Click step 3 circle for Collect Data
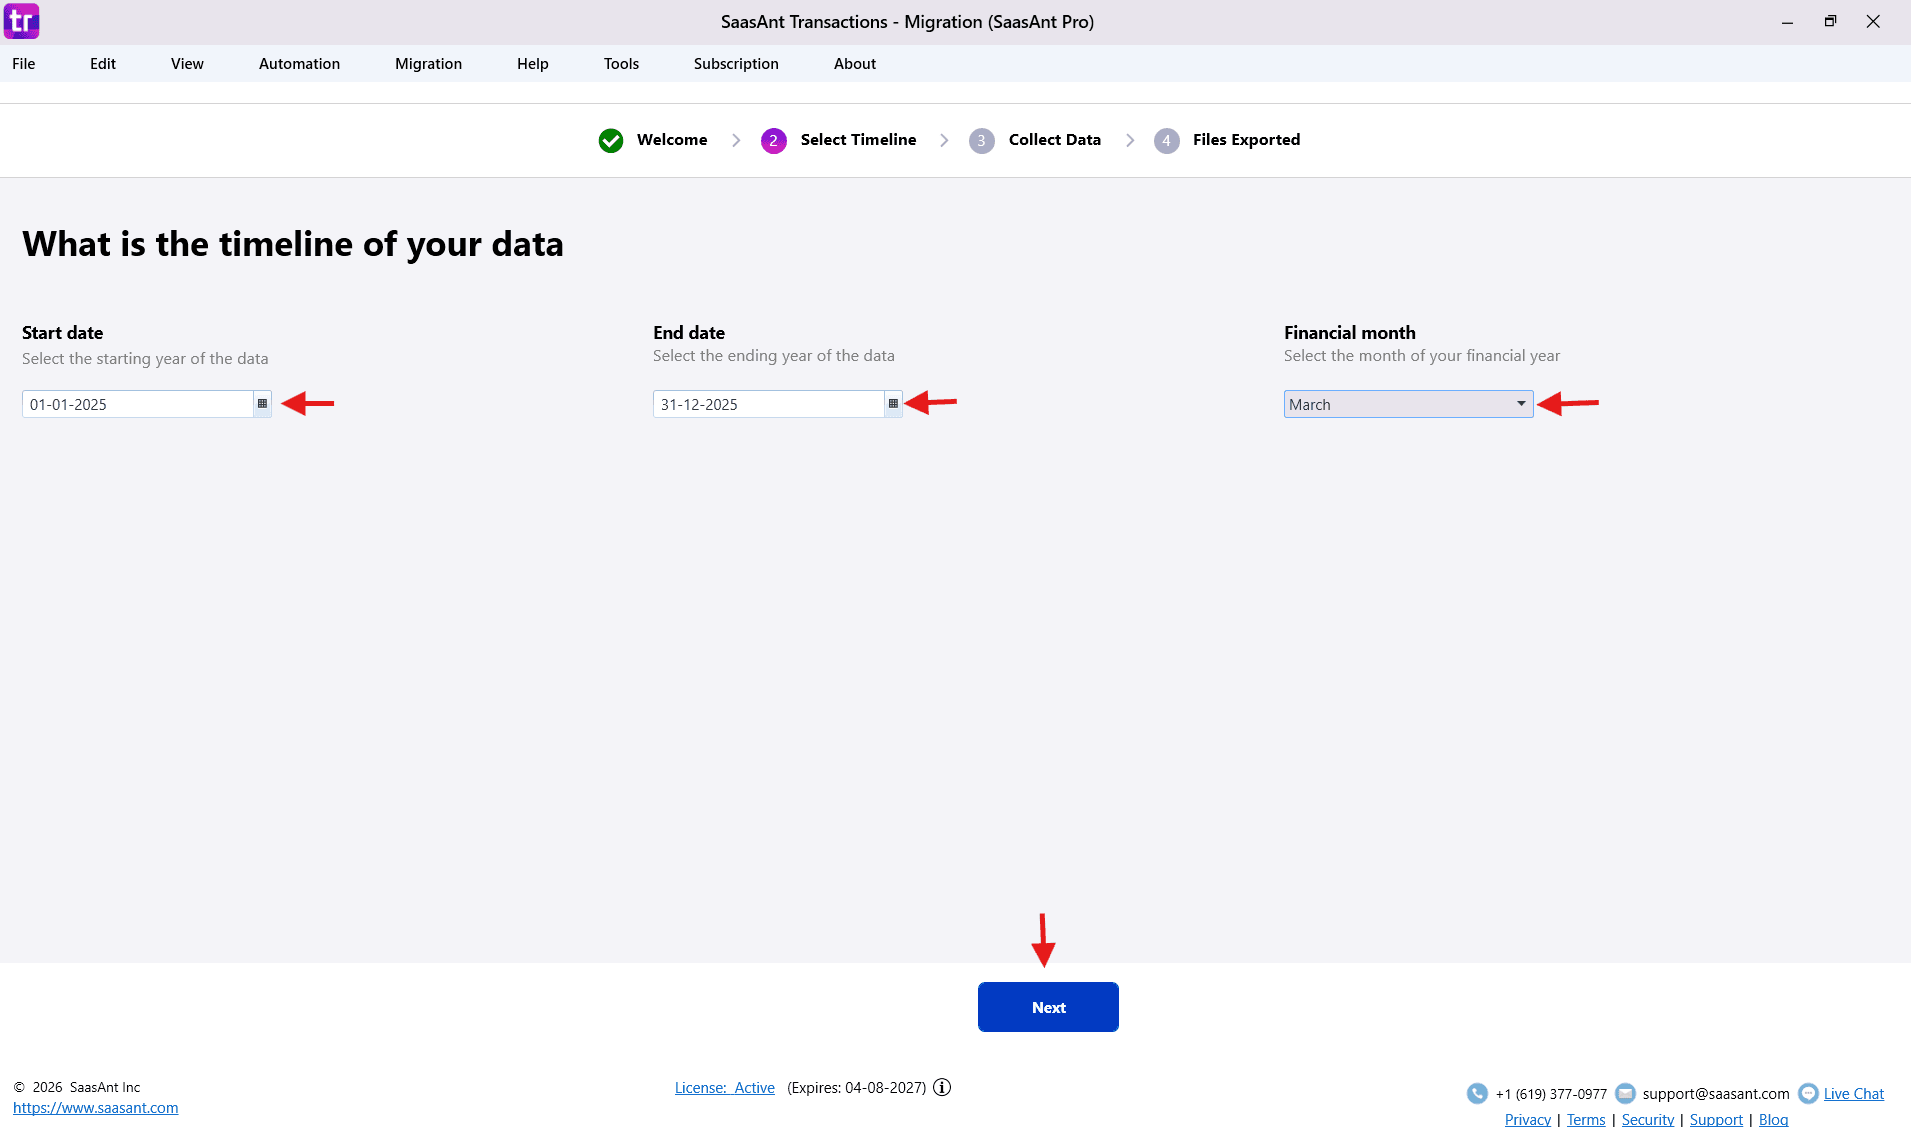Screen dimensions: 1911x1127 click(982, 140)
